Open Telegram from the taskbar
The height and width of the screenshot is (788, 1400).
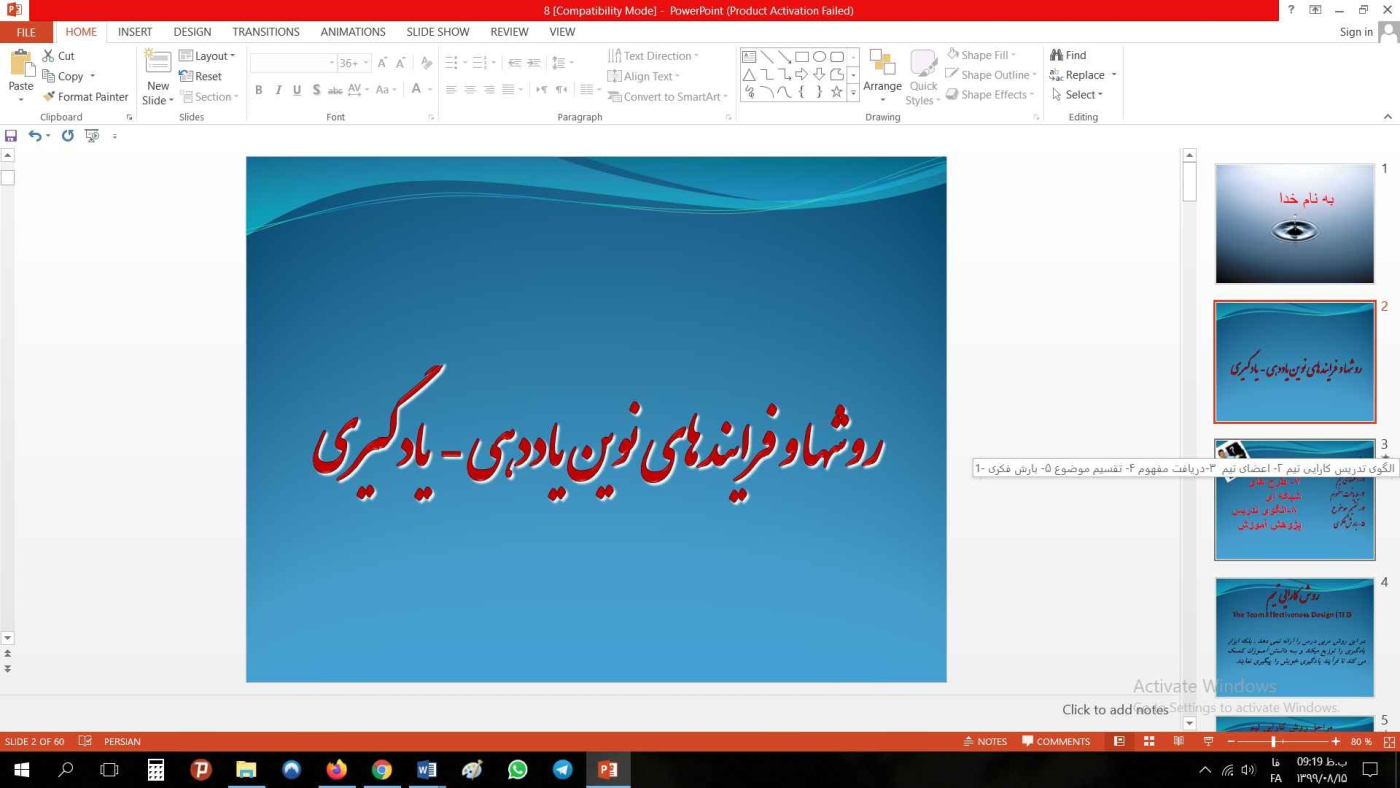click(x=563, y=769)
